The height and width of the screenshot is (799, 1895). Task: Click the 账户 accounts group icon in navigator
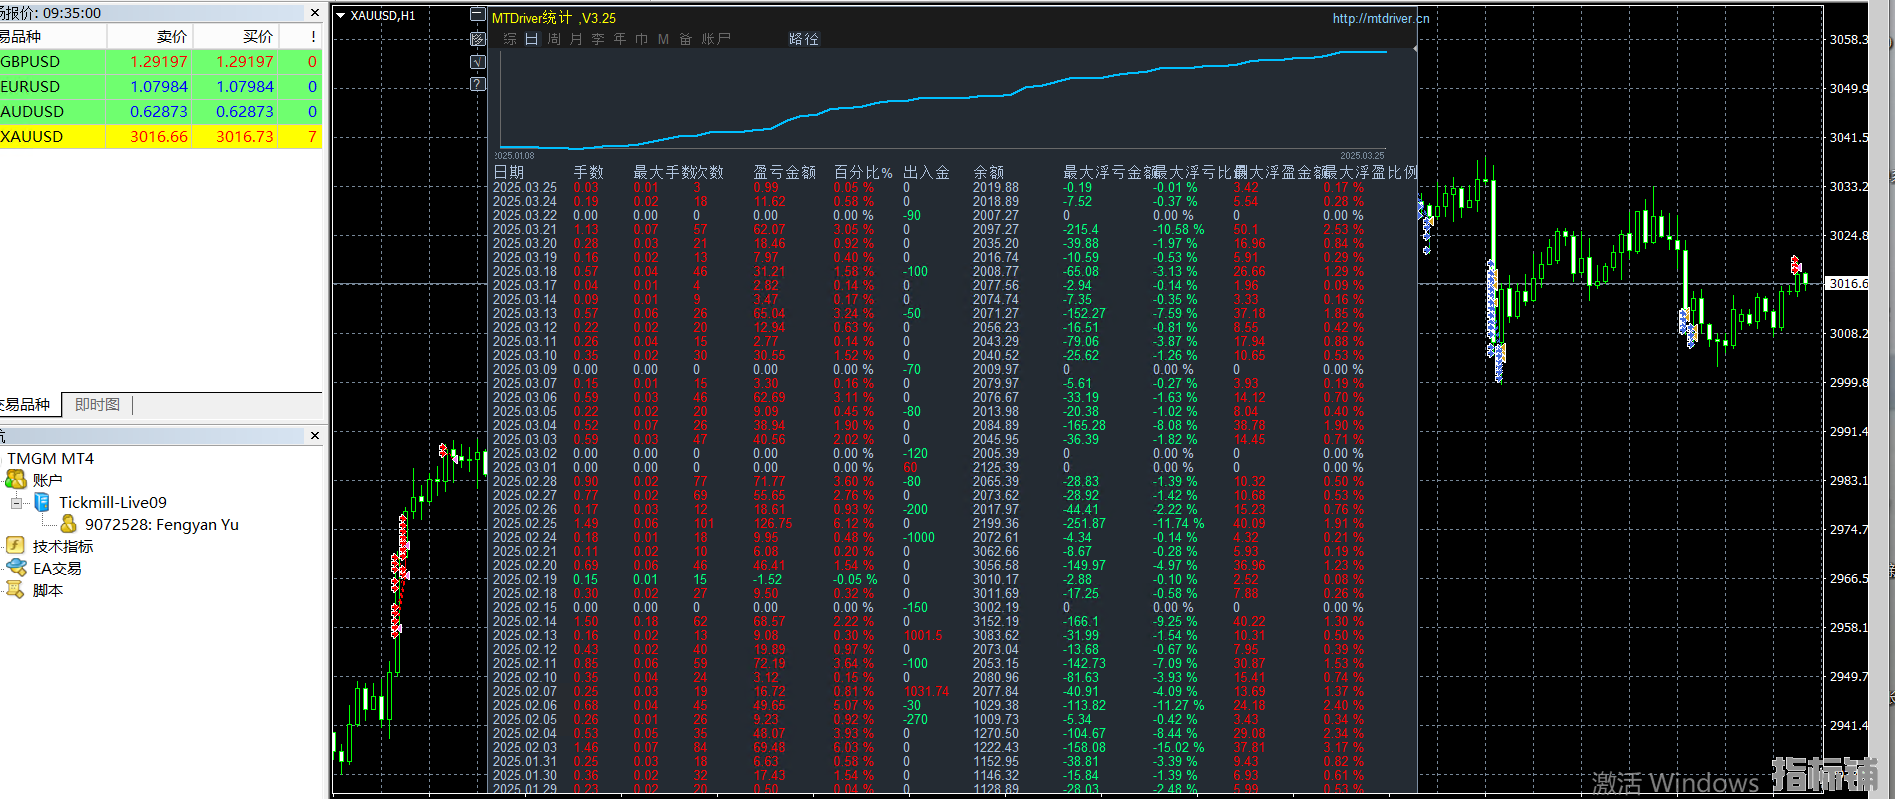tap(16, 480)
